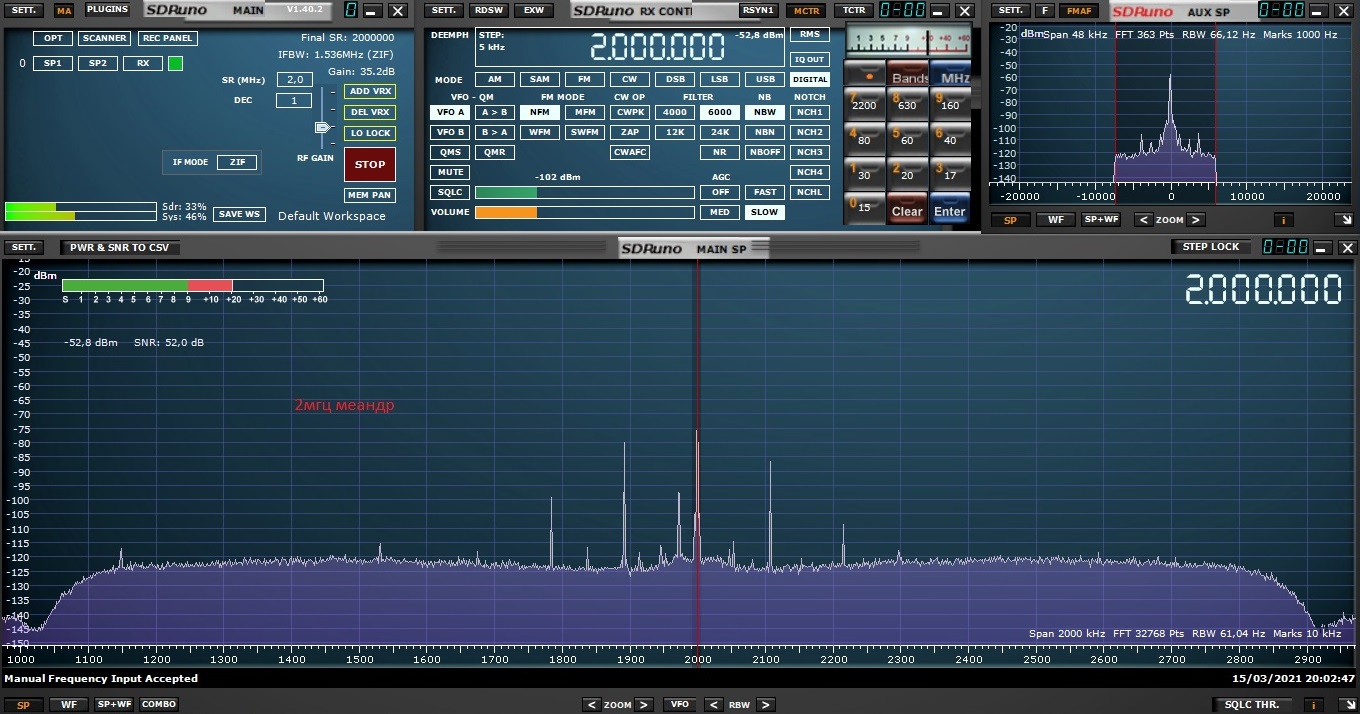This screenshot has height=714, width=1360.
Task: Set AGC to MED
Action: 720,212
